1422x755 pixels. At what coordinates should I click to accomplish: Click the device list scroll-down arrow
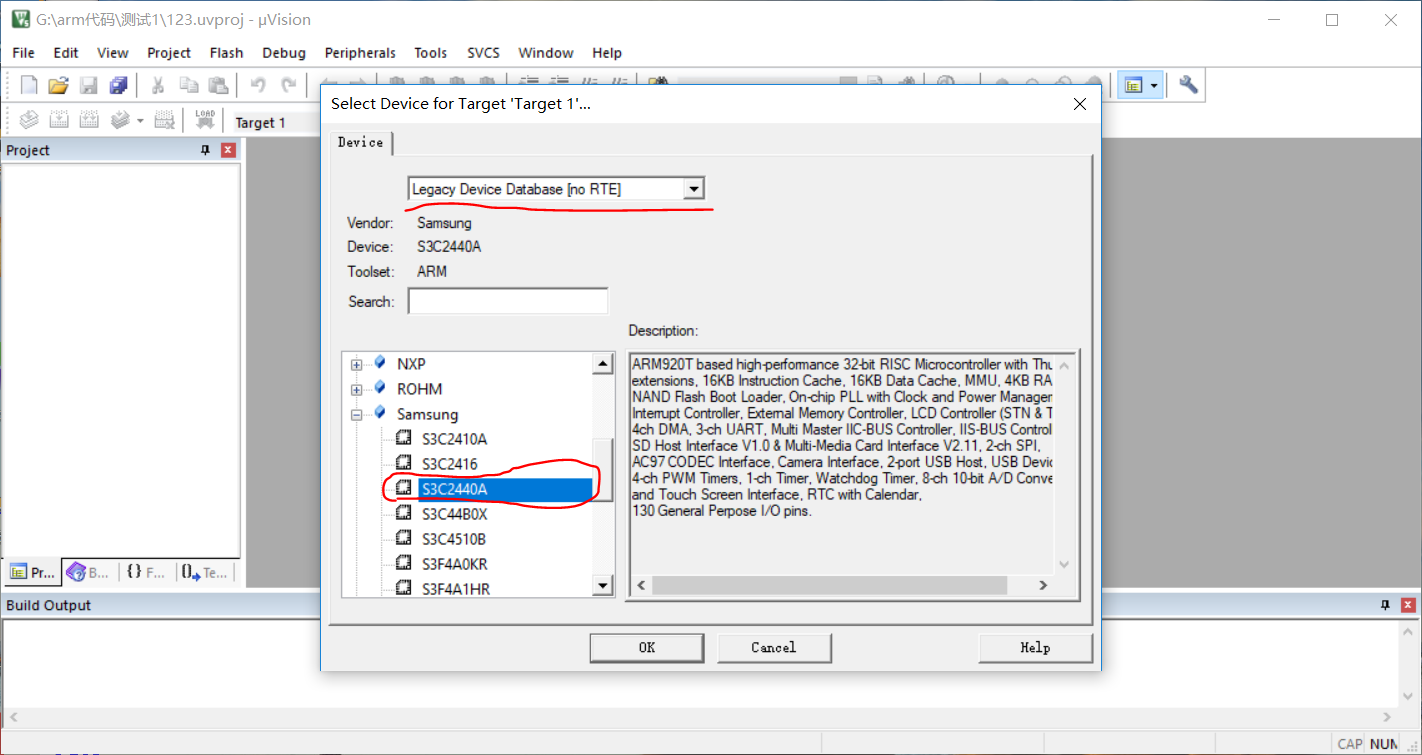tap(603, 586)
